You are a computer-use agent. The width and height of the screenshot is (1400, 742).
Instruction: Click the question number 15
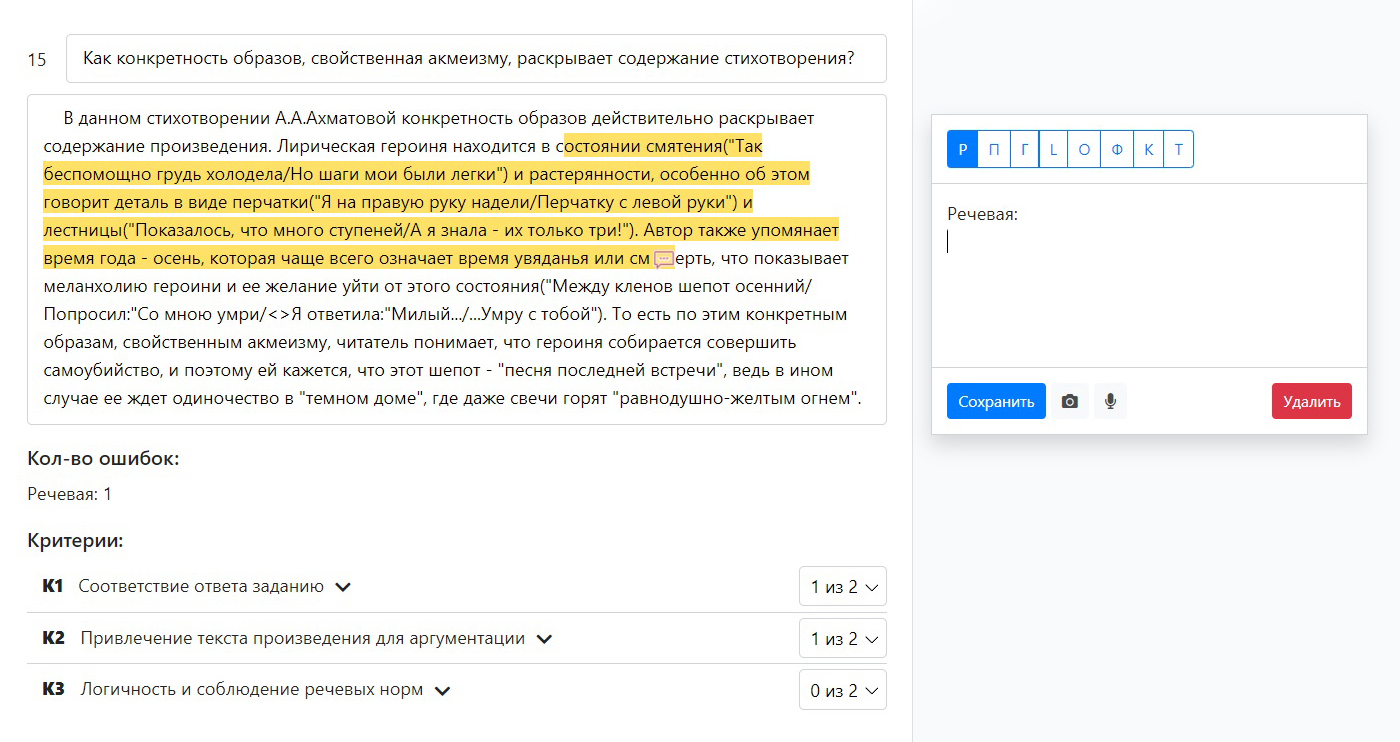tap(37, 60)
